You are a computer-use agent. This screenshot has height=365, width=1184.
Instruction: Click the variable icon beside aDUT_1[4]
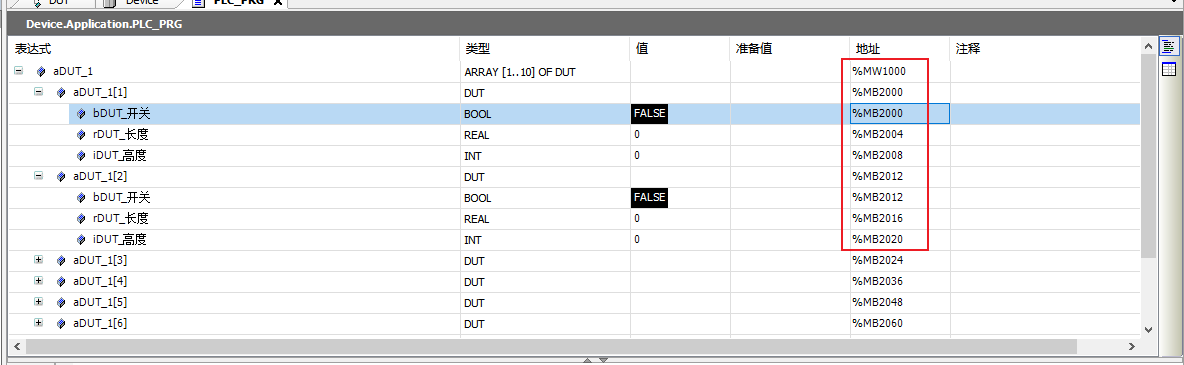click(x=61, y=282)
